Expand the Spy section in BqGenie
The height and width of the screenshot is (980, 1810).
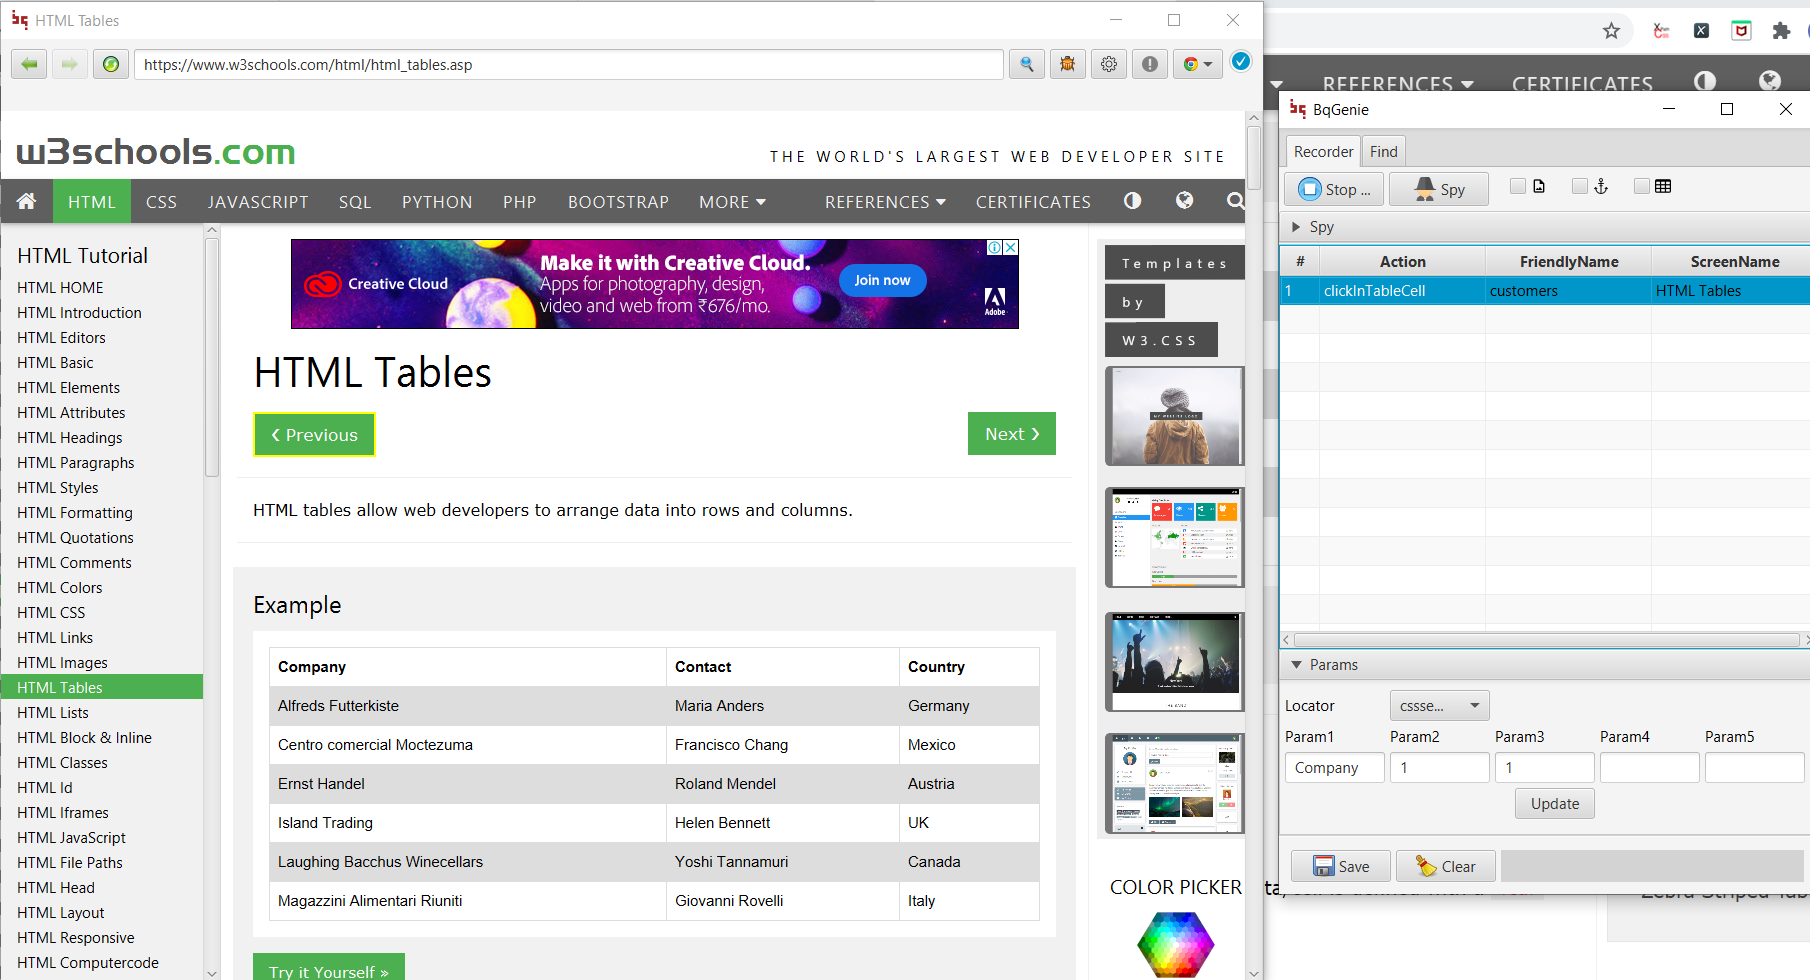1296,227
